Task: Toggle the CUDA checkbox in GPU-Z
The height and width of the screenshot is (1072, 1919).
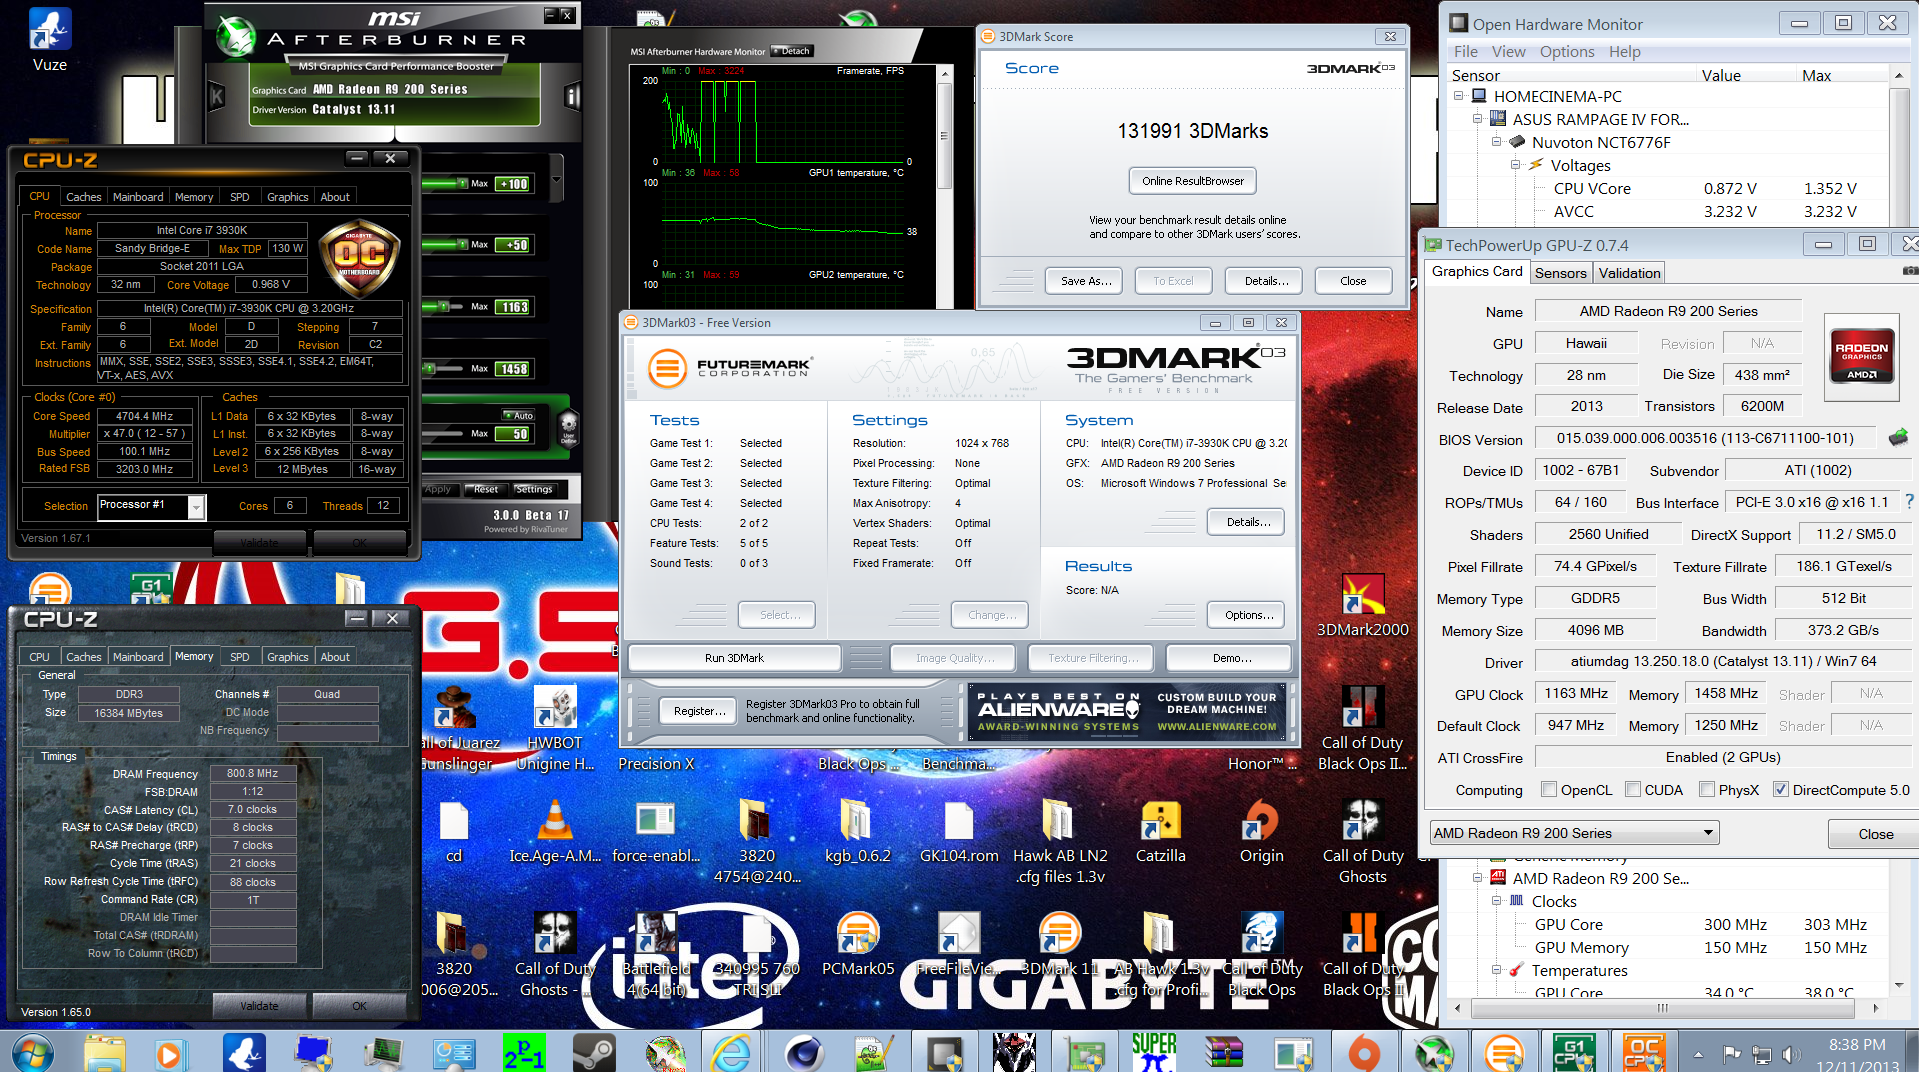Action: pyautogui.click(x=1632, y=789)
